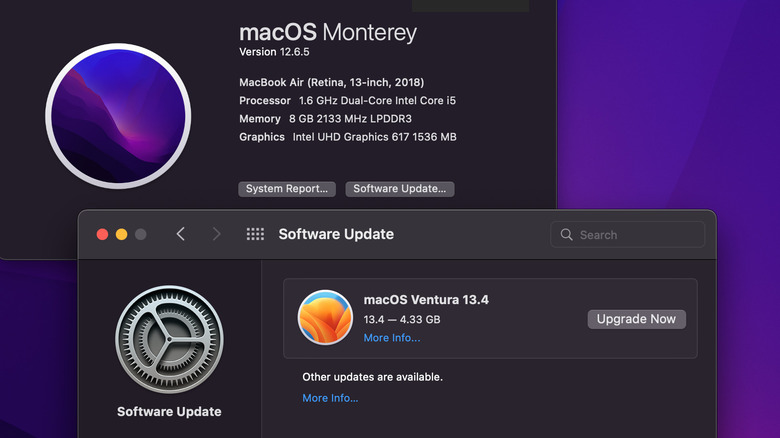Open System Report from About This Mac
780x438 pixels.
[287, 189]
